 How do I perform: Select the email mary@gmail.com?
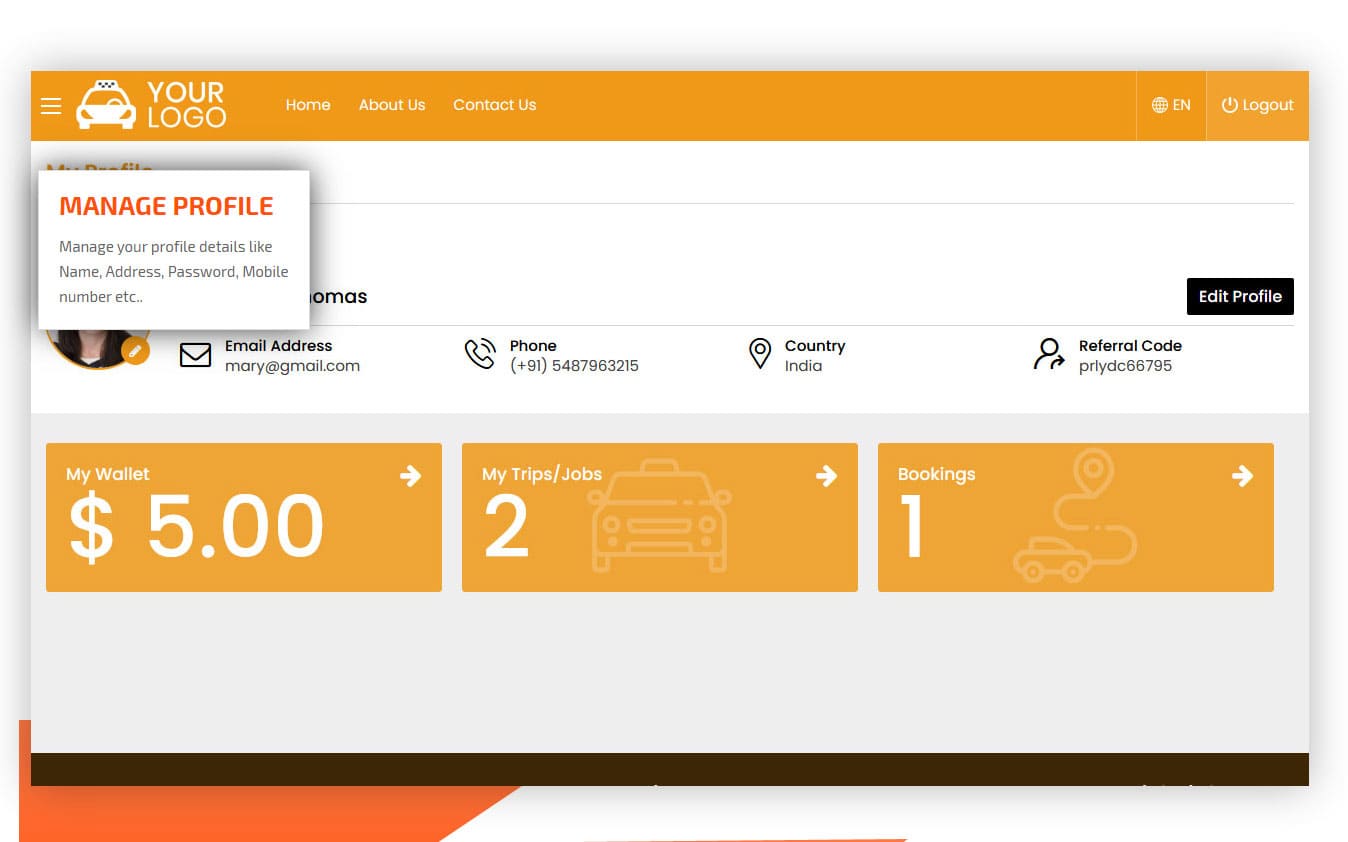pos(292,366)
